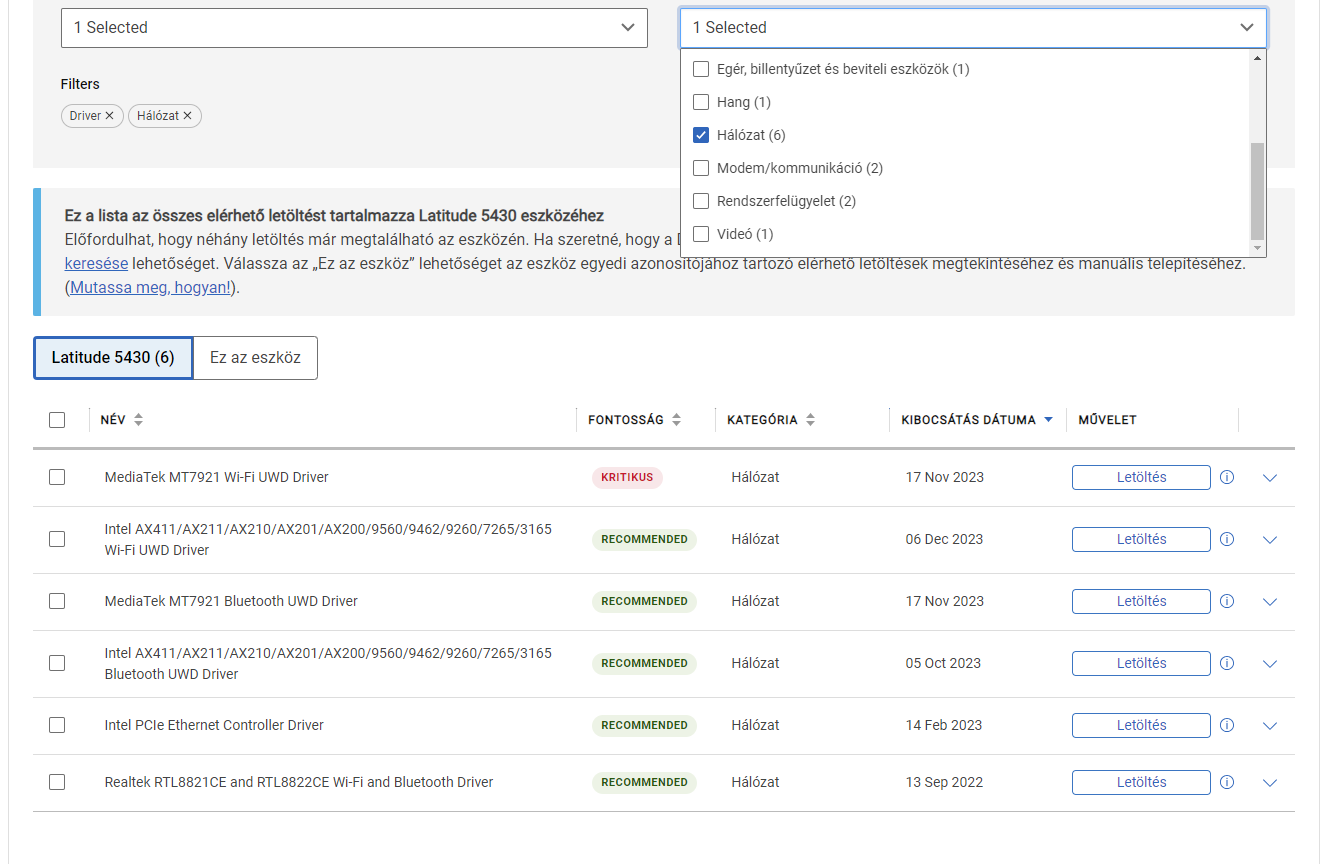Collapse the category '1 Selected' dropdown
1332x864 pixels.
point(973,28)
